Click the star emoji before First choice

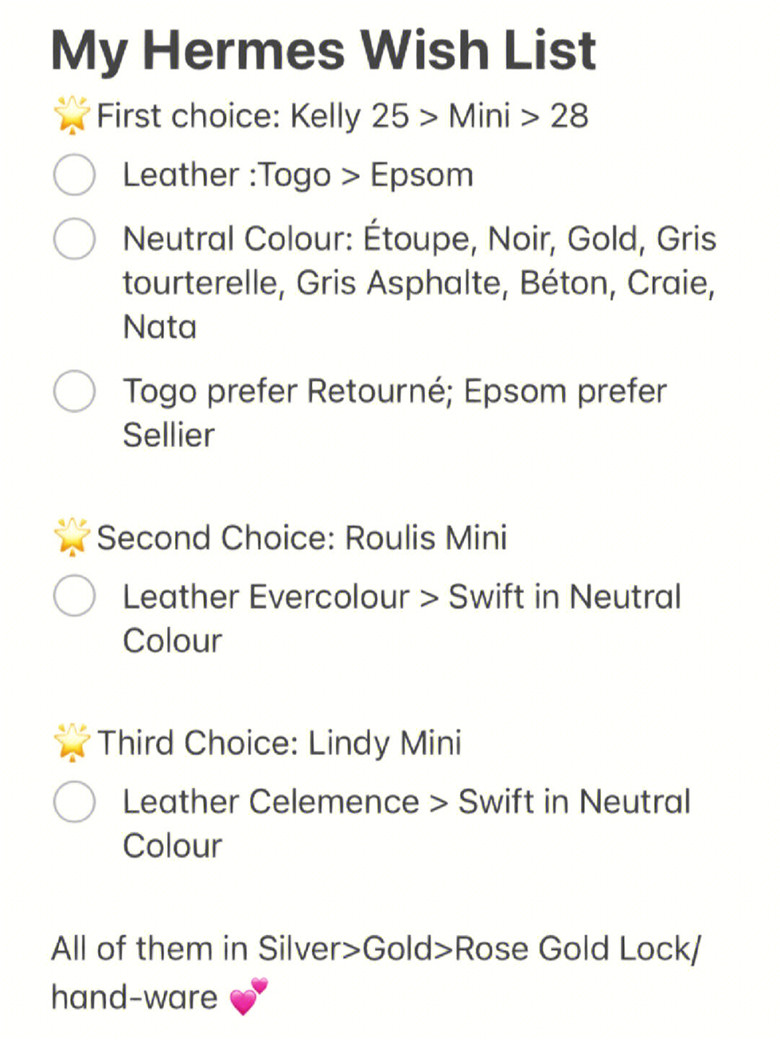coord(72,115)
